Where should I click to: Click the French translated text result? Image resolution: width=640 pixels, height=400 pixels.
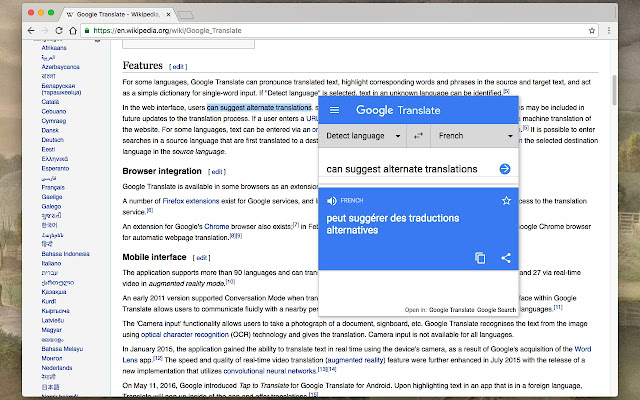pyautogui.click(x=393, y=224)
